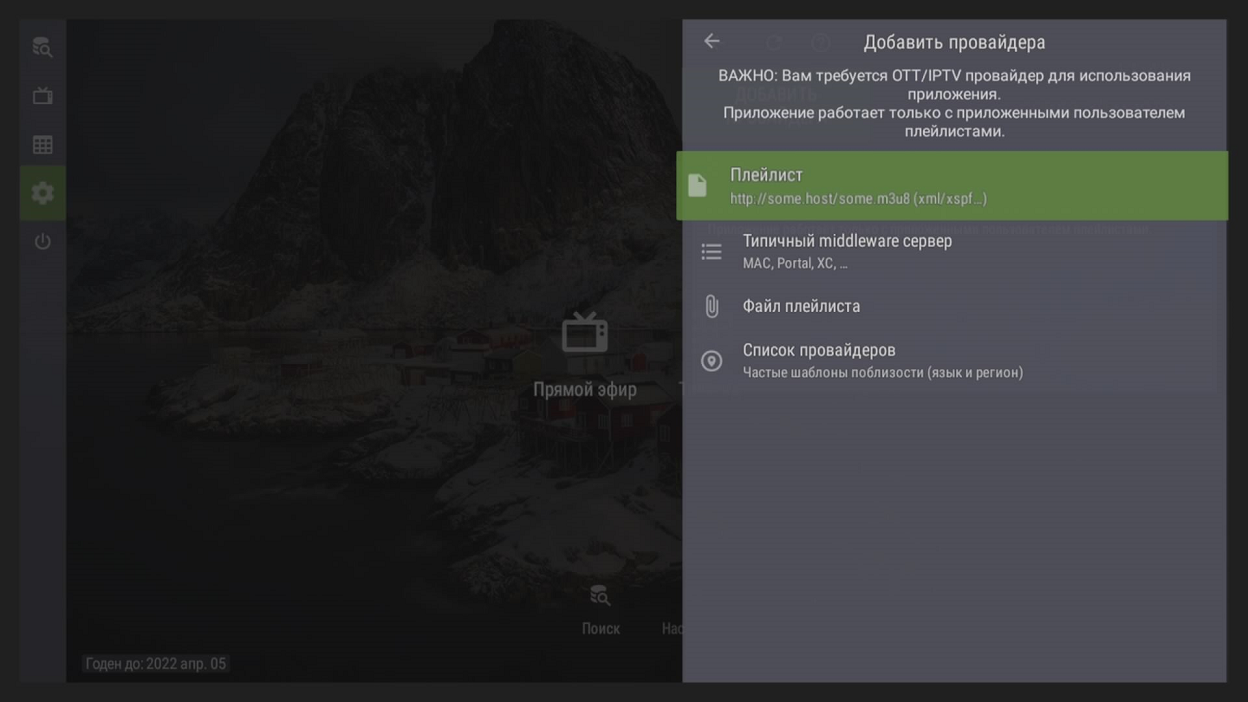Click the settings gear in the left sidebar
This screenshot has height=702, width=1248.
pos(42,193)
